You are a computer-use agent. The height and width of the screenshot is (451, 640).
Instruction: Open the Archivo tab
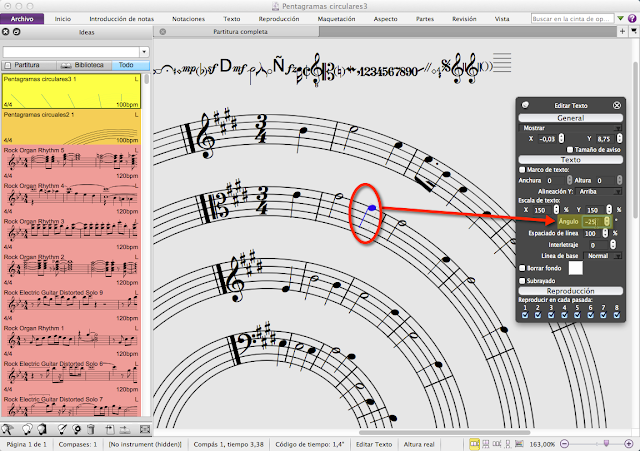point(22,19)
